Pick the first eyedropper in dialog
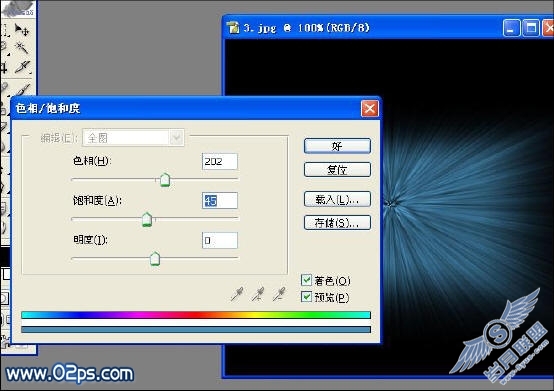The image size is (554, 391). click(237, 294)
